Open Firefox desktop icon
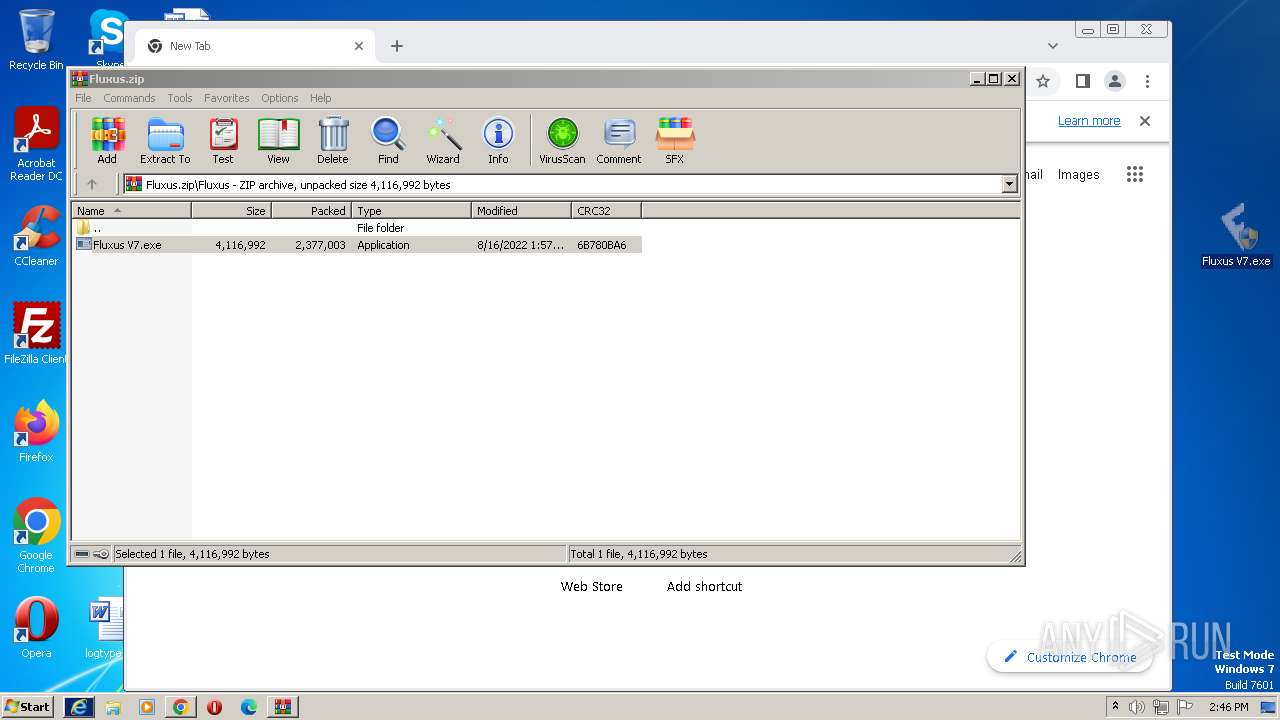The height and width of the screenshot is (720, 1280). [x=36, y=431]
